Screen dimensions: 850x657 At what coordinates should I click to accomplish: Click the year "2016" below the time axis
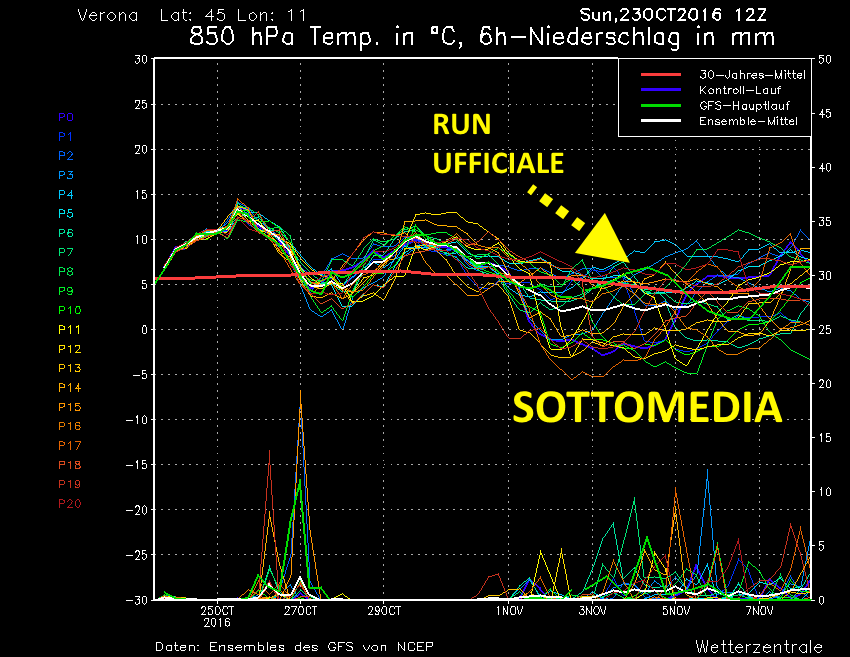point(217,623)
